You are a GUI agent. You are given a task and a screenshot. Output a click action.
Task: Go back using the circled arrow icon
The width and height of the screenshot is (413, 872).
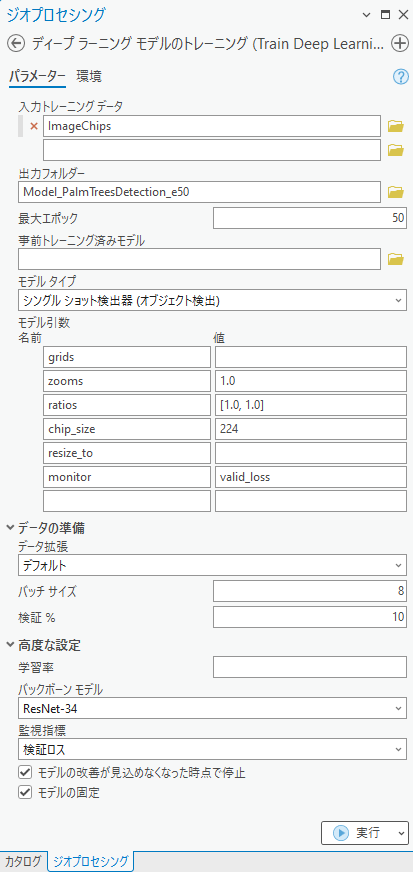tap(17, 43)
